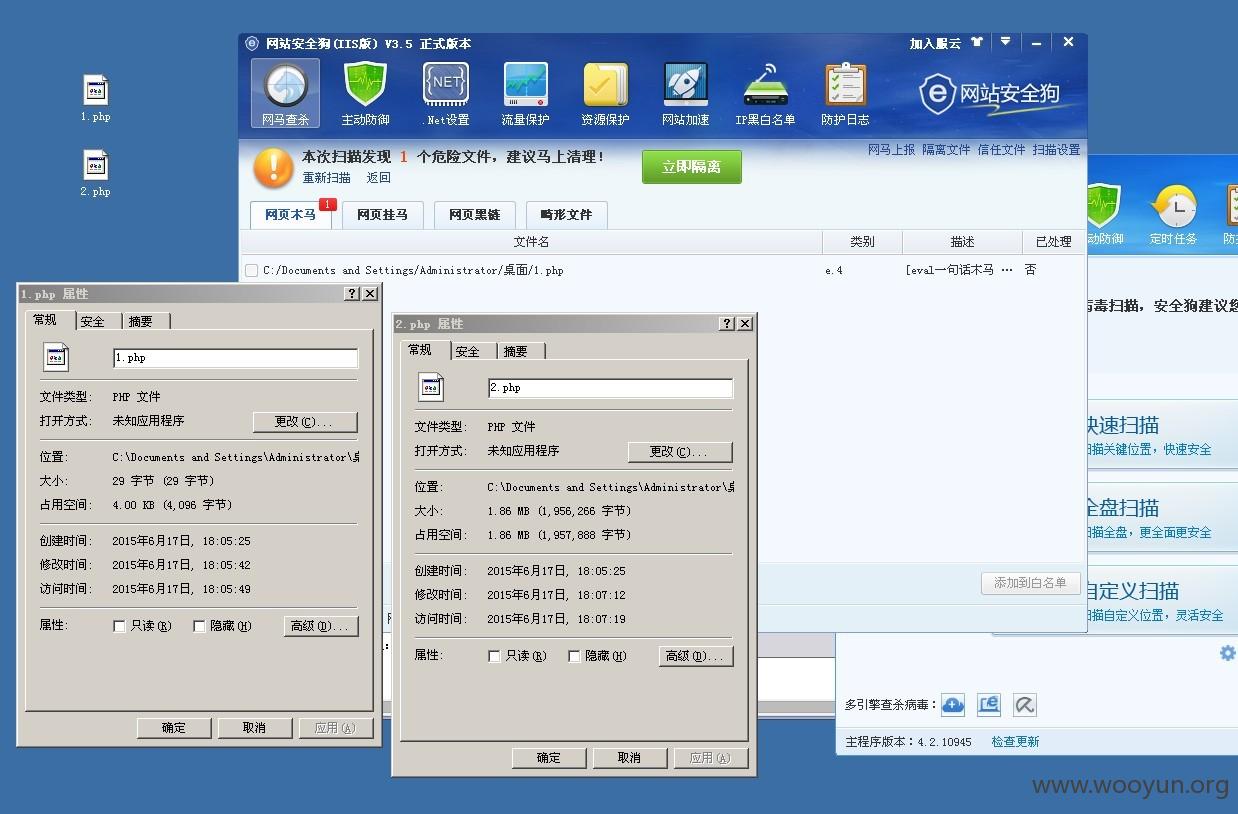
Task: Click the 描述 column header
Action: pos(962,242)
